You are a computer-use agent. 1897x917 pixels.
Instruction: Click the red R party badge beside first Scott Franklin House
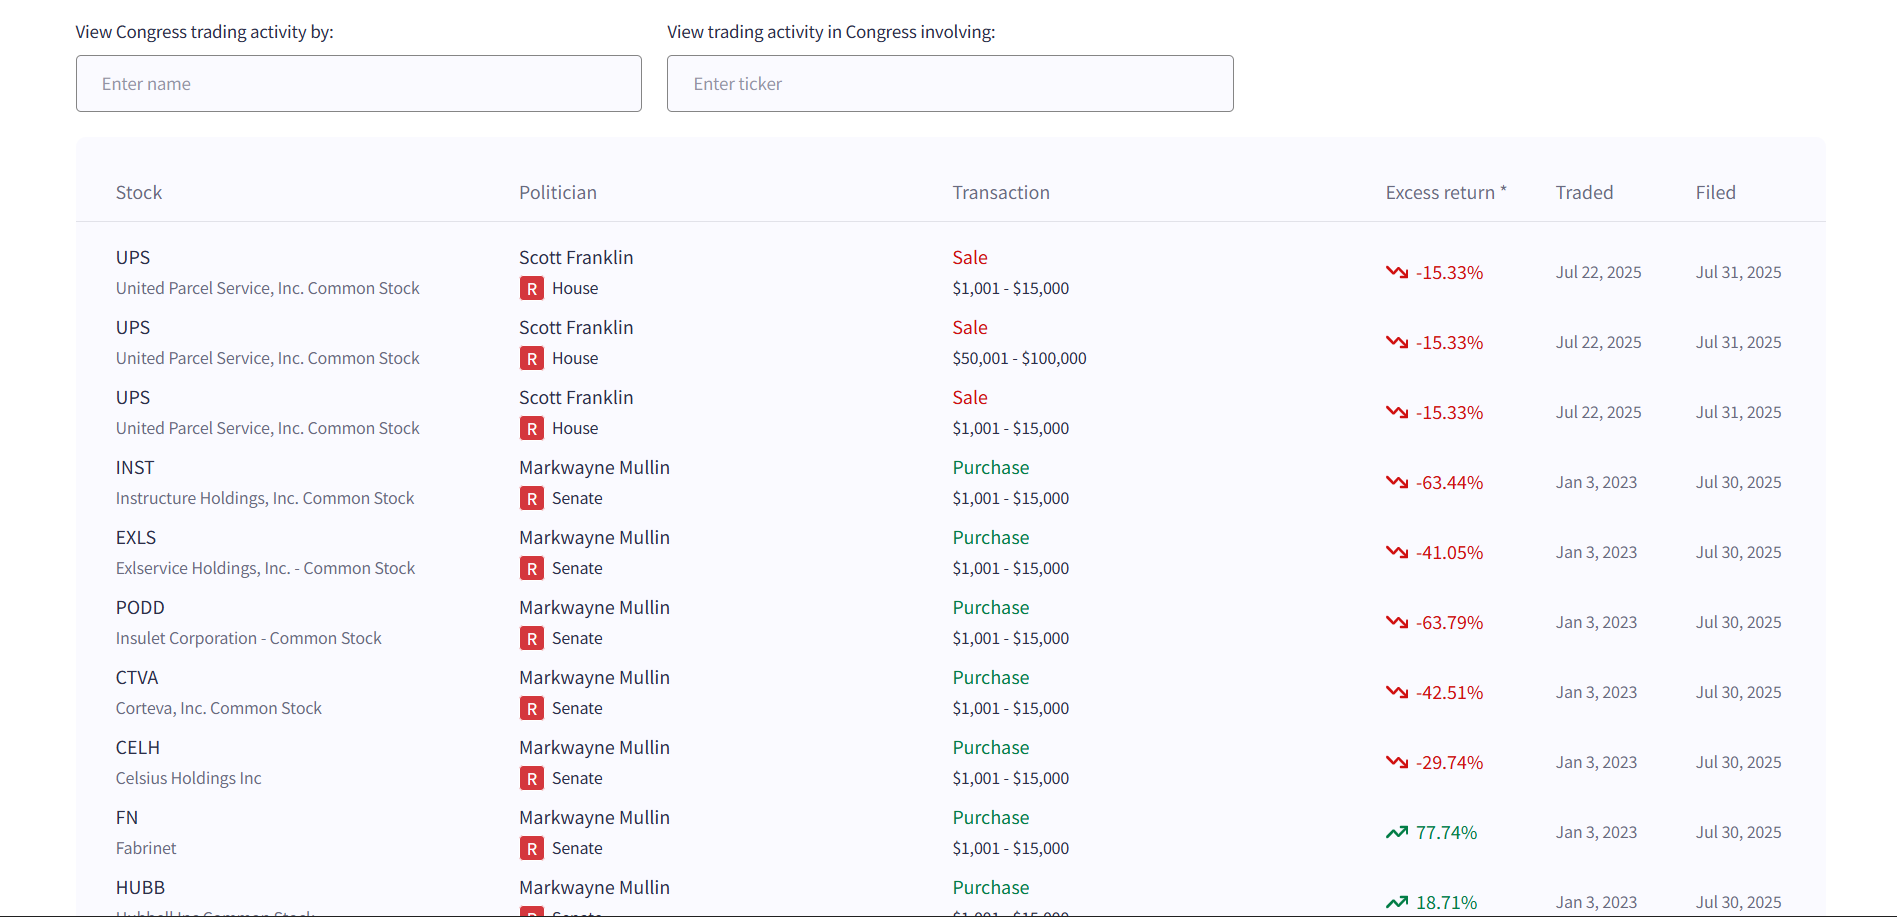[531, 289]
